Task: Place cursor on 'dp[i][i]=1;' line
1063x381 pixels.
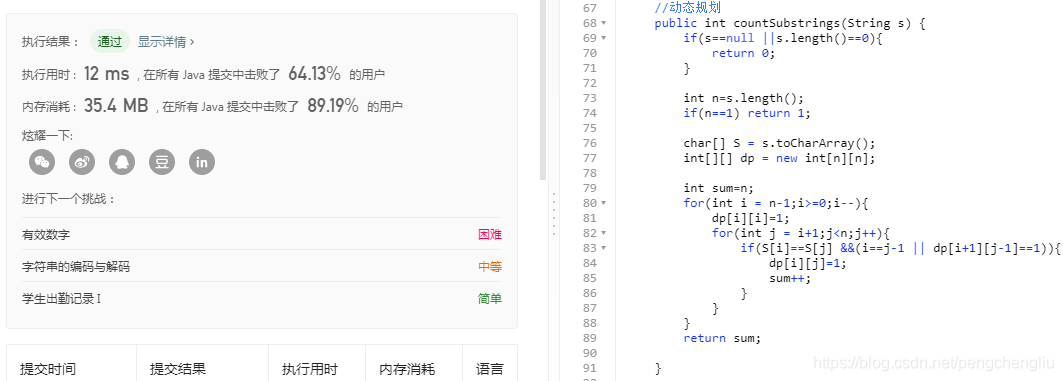Action: click(x=751, y=218)
